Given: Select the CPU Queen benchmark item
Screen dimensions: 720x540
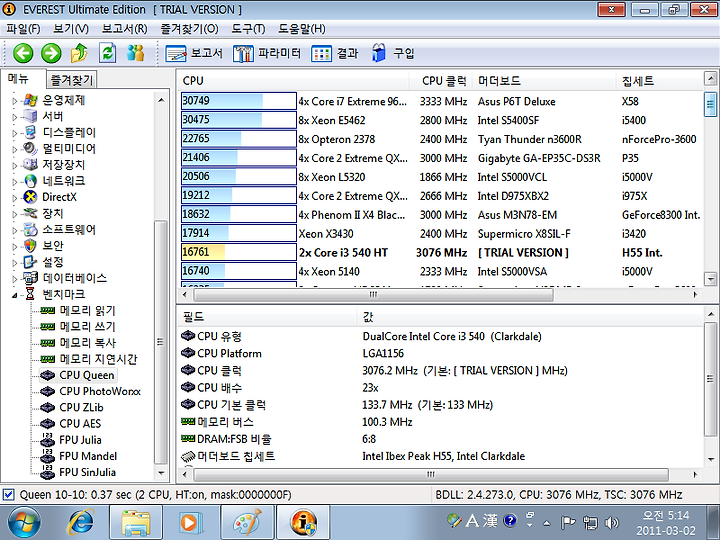Looking at the screenshot, I should pyautogui.click(x=78, y=375).
